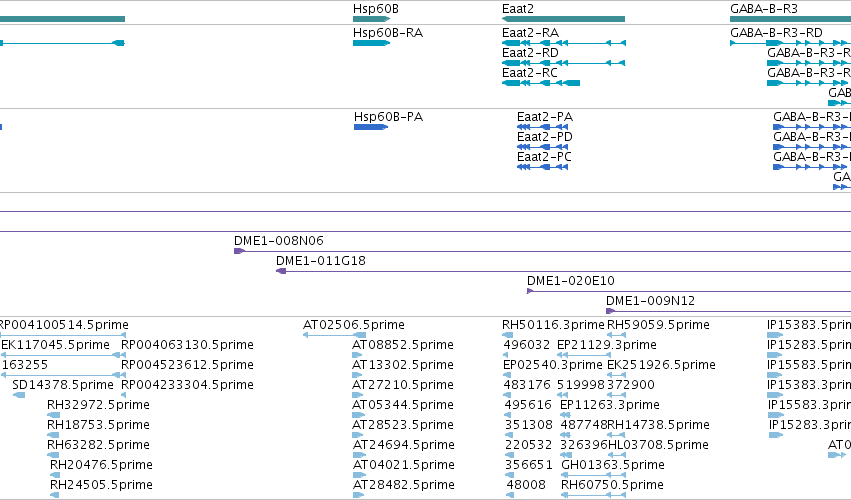Click the 495616 EST label
The height and width of the screenshot is (500, 851).
coord(528,405)
